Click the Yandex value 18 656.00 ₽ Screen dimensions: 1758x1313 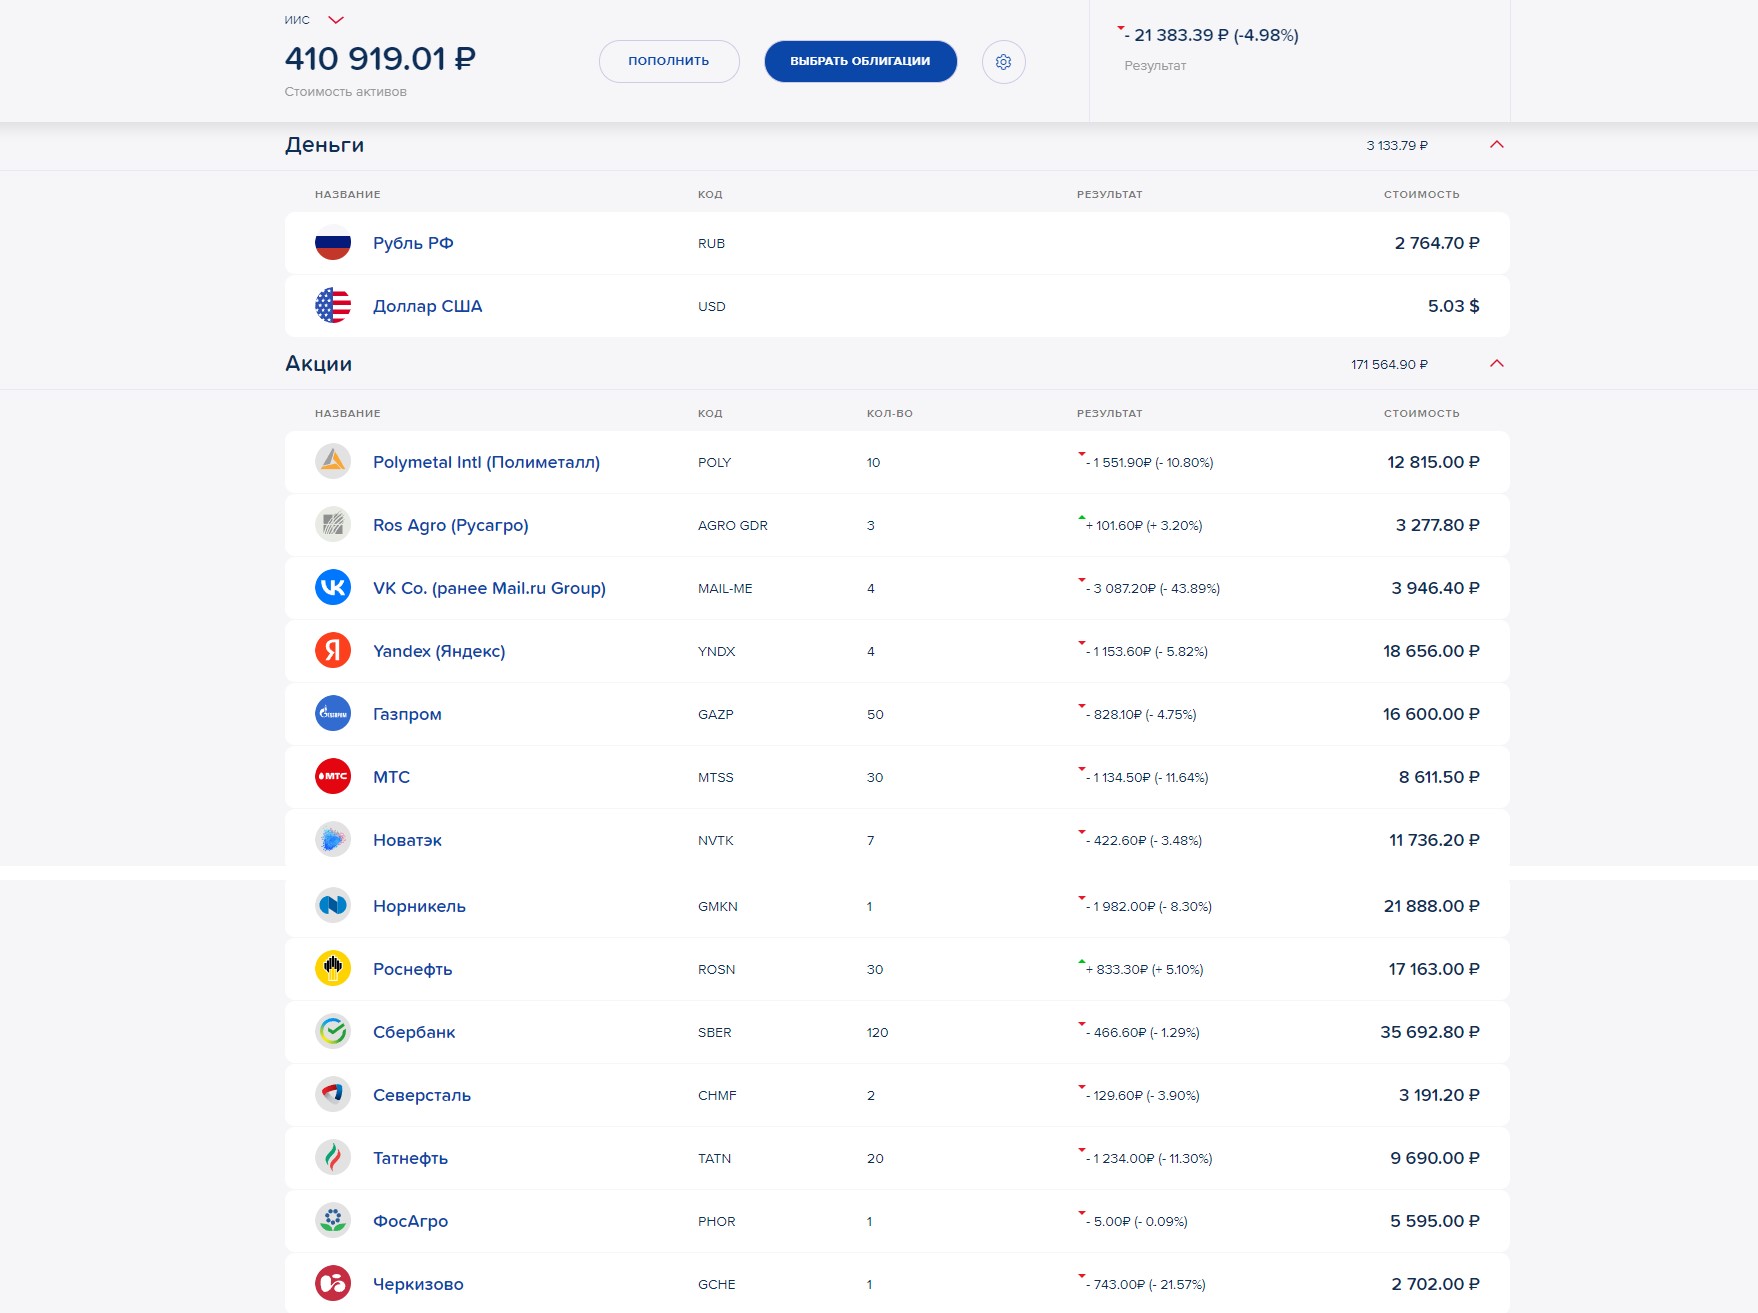pos(1431,651)
